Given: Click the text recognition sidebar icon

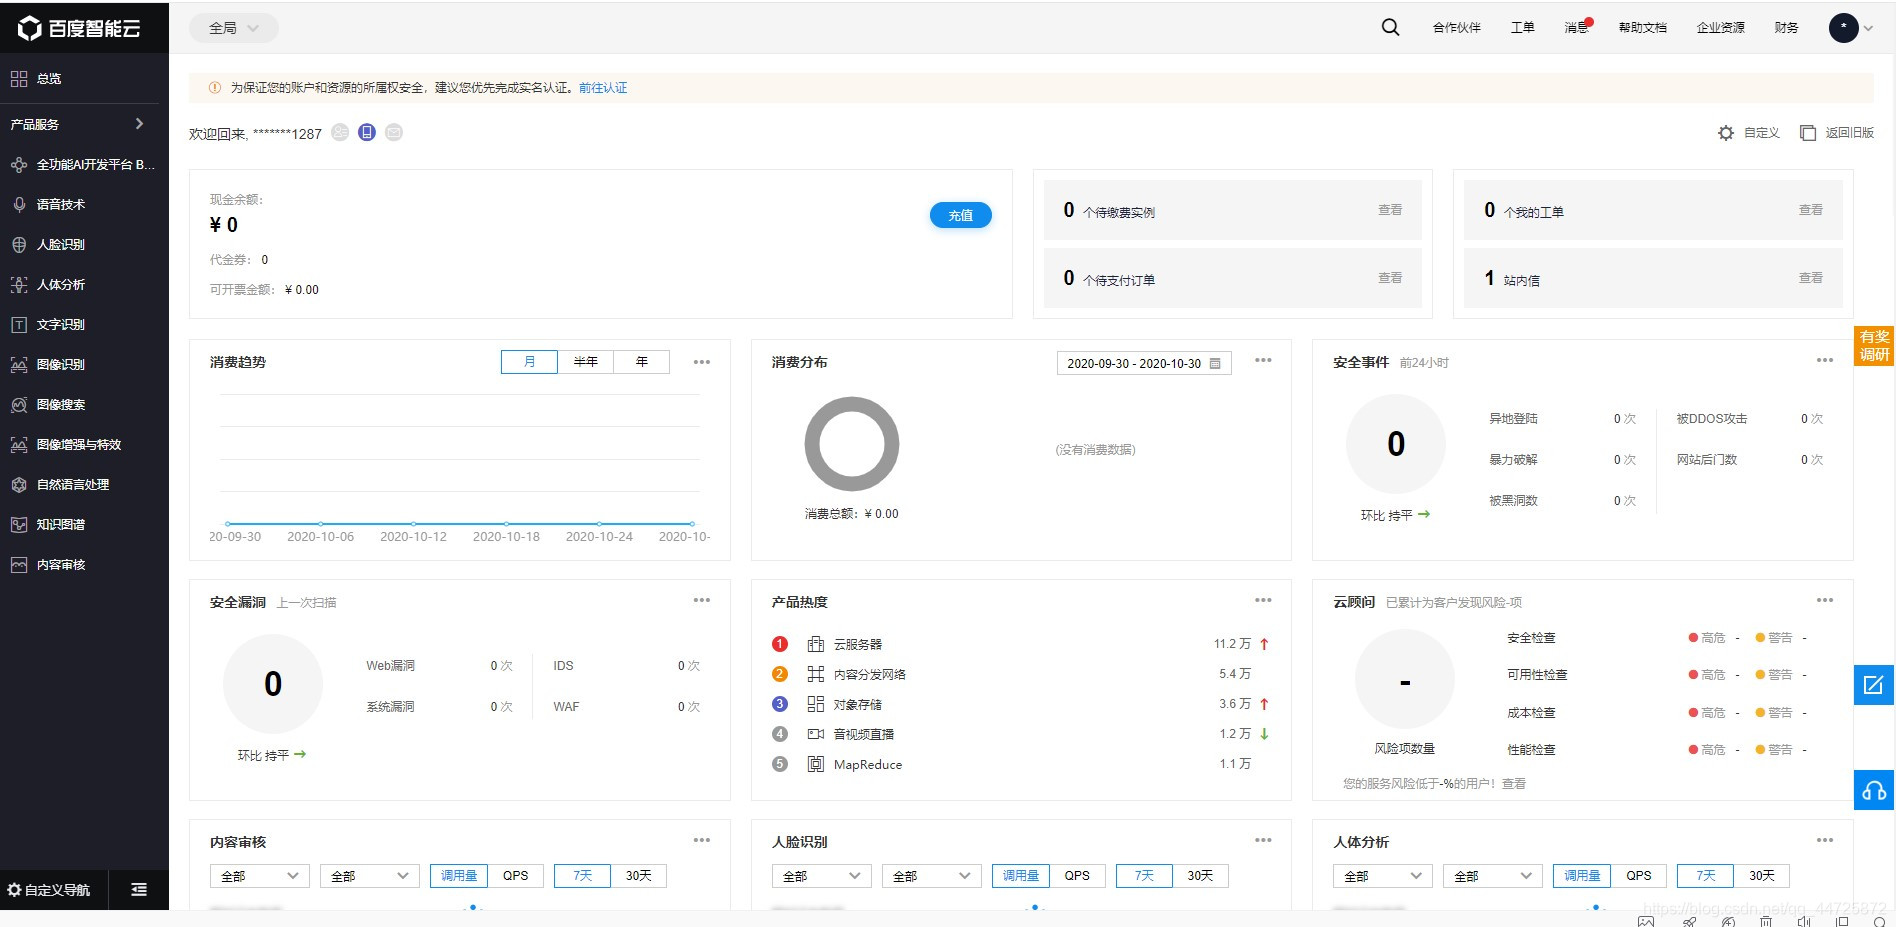Looking at the screenshot, I should pos(19,324).
